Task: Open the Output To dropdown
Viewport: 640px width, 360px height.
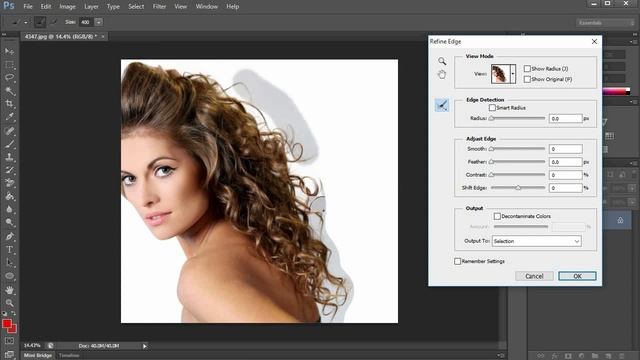Action: pos(537,241)
